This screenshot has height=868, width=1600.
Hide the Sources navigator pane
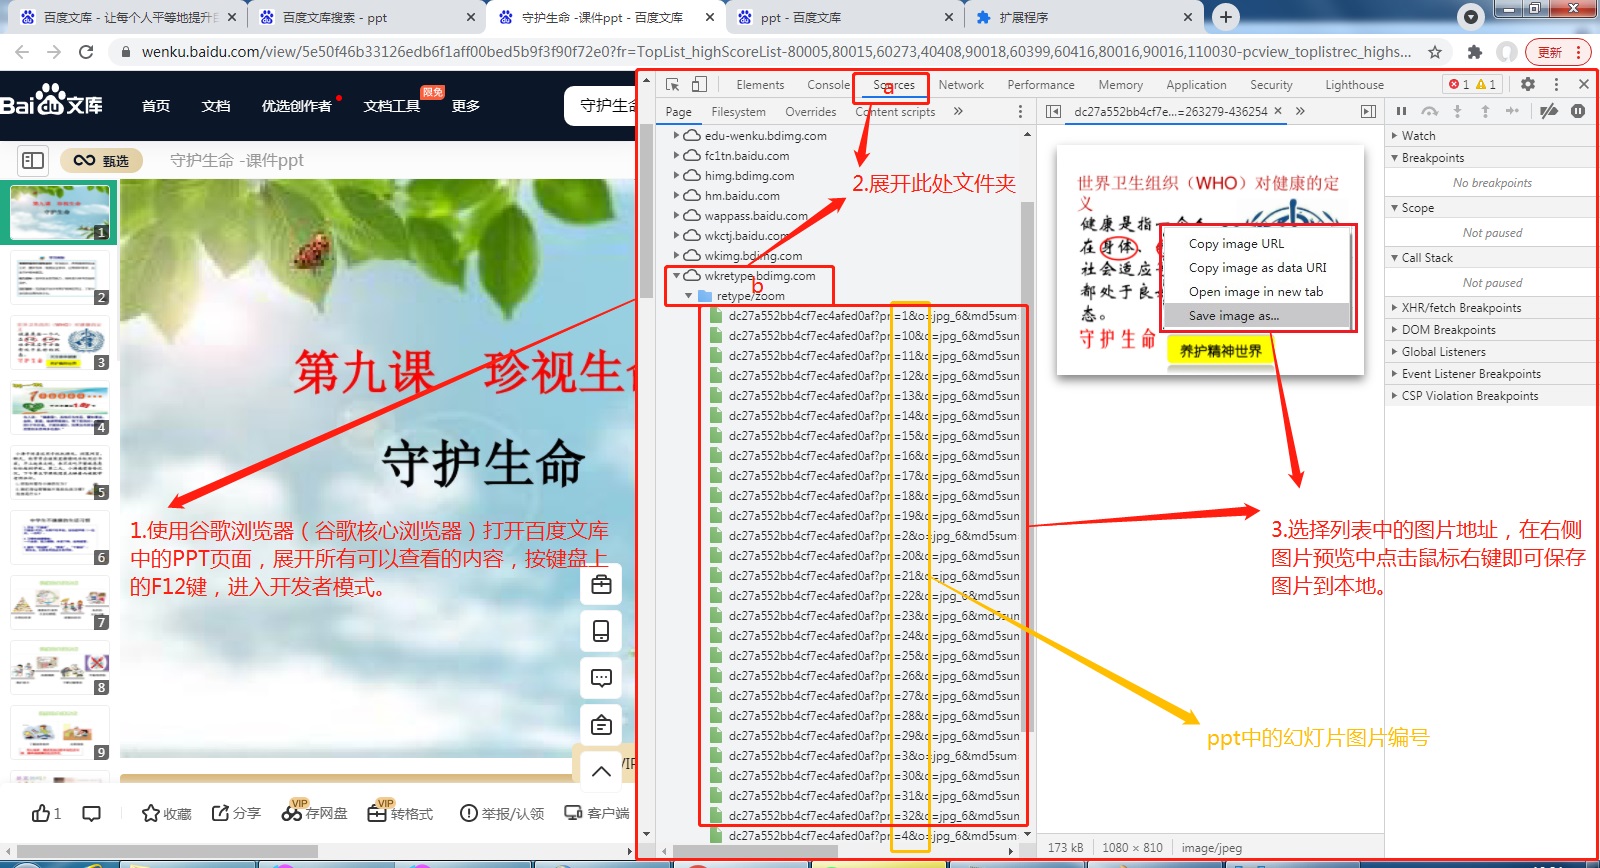tap(1053, 112)
